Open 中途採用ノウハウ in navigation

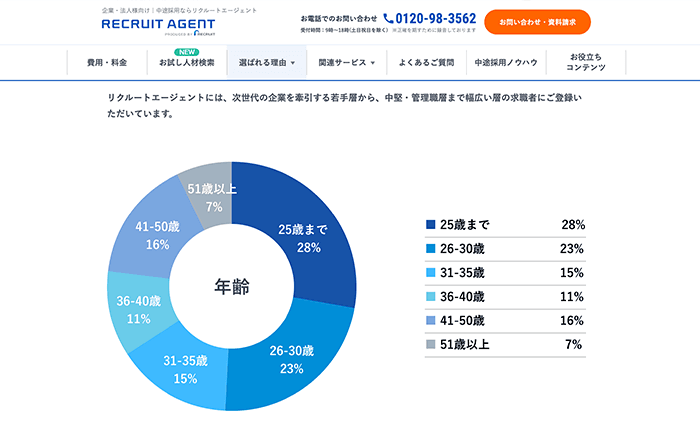point(506,62)
